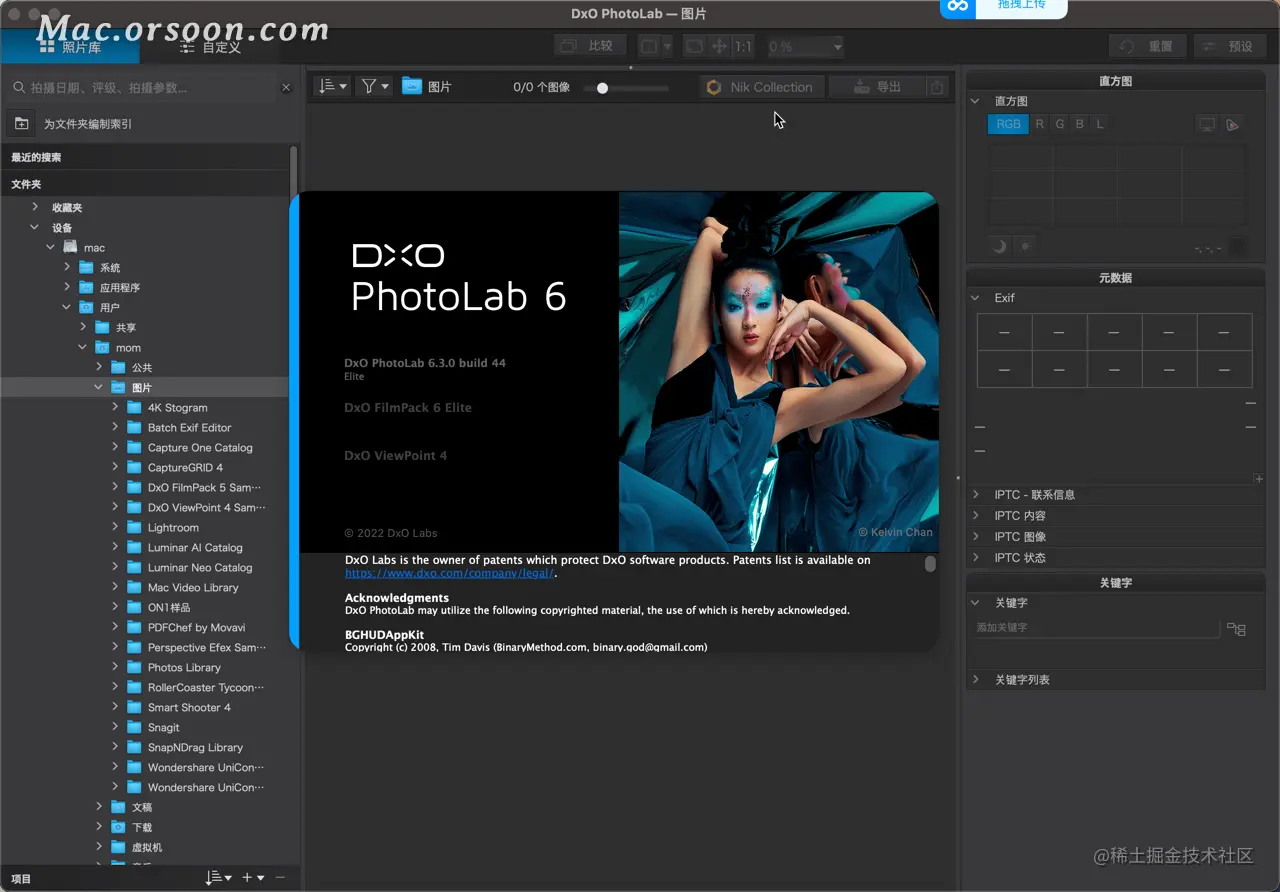Click the 重置 reset button

(1148, 46)
